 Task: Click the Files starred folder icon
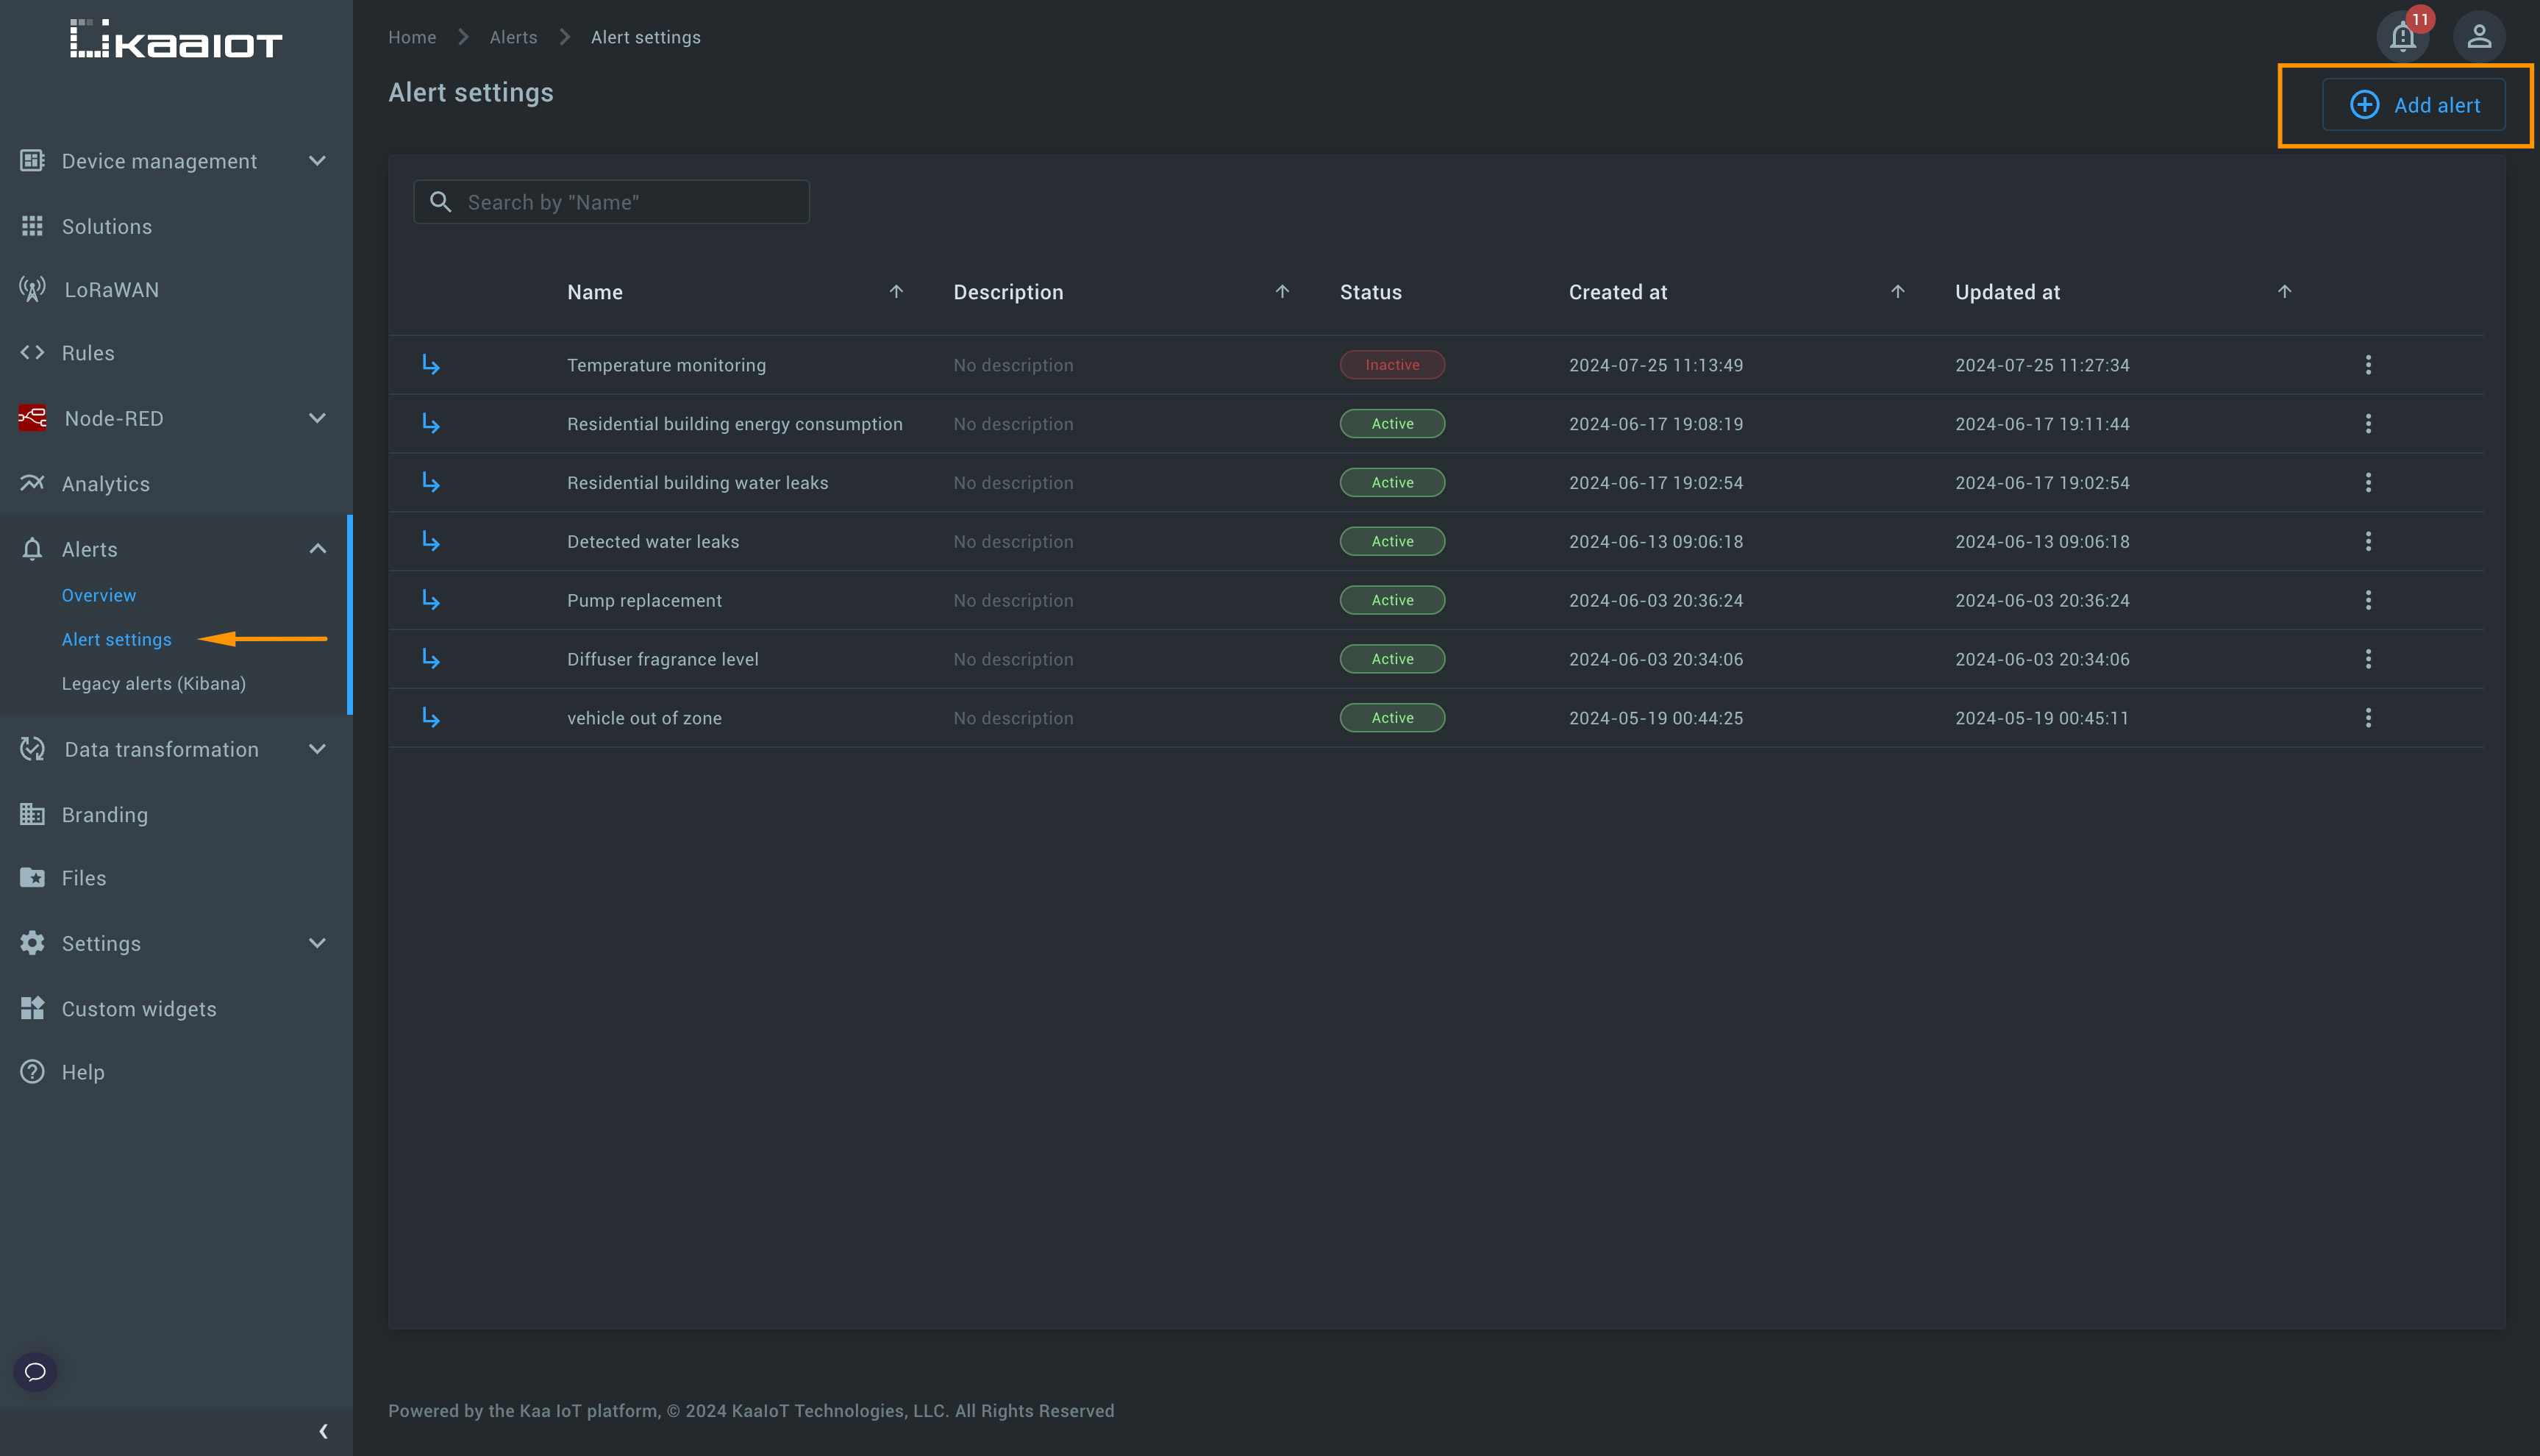[32, 877]
